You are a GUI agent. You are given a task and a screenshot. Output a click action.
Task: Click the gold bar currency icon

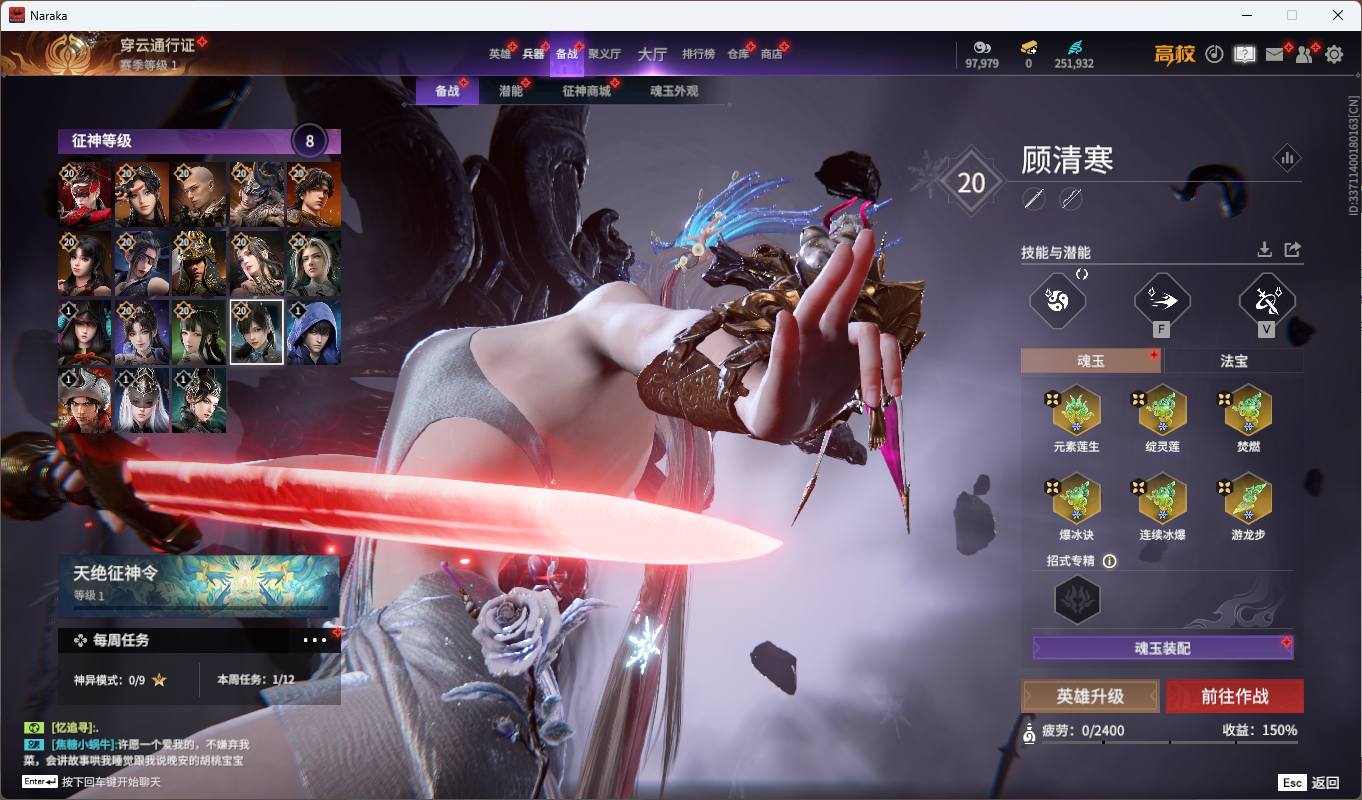[x=1028, y=47]
